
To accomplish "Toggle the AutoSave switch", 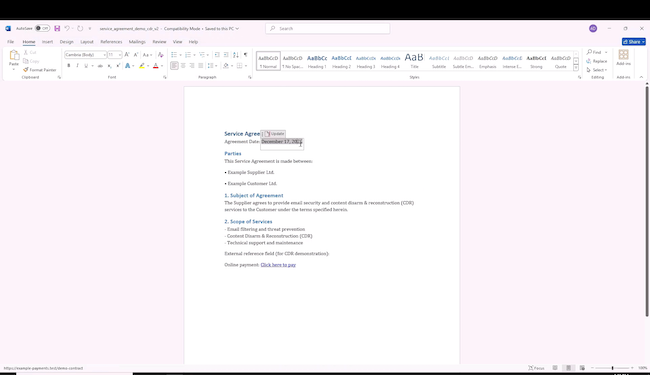I will [x=42, y=29].
